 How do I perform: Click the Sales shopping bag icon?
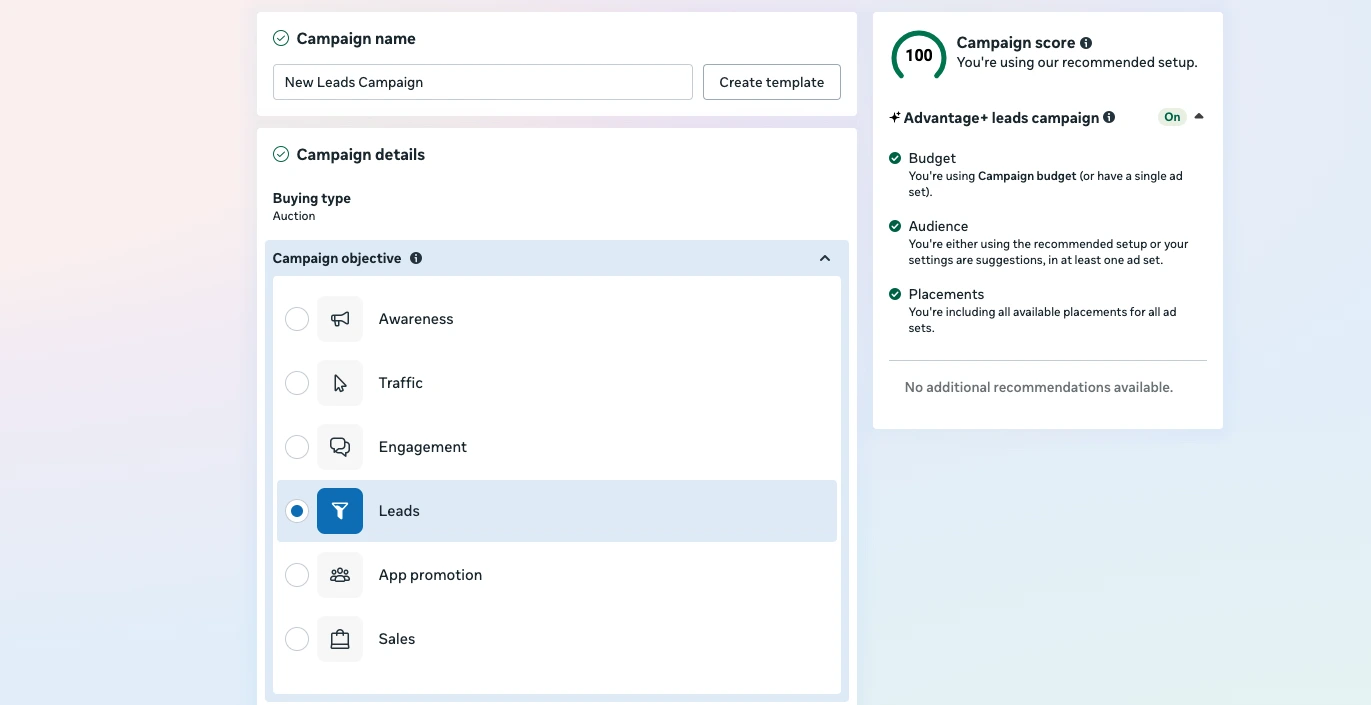340,639
